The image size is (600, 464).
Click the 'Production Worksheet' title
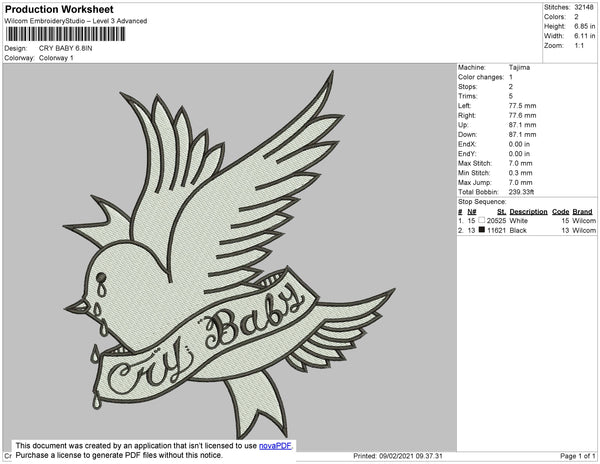59,9
